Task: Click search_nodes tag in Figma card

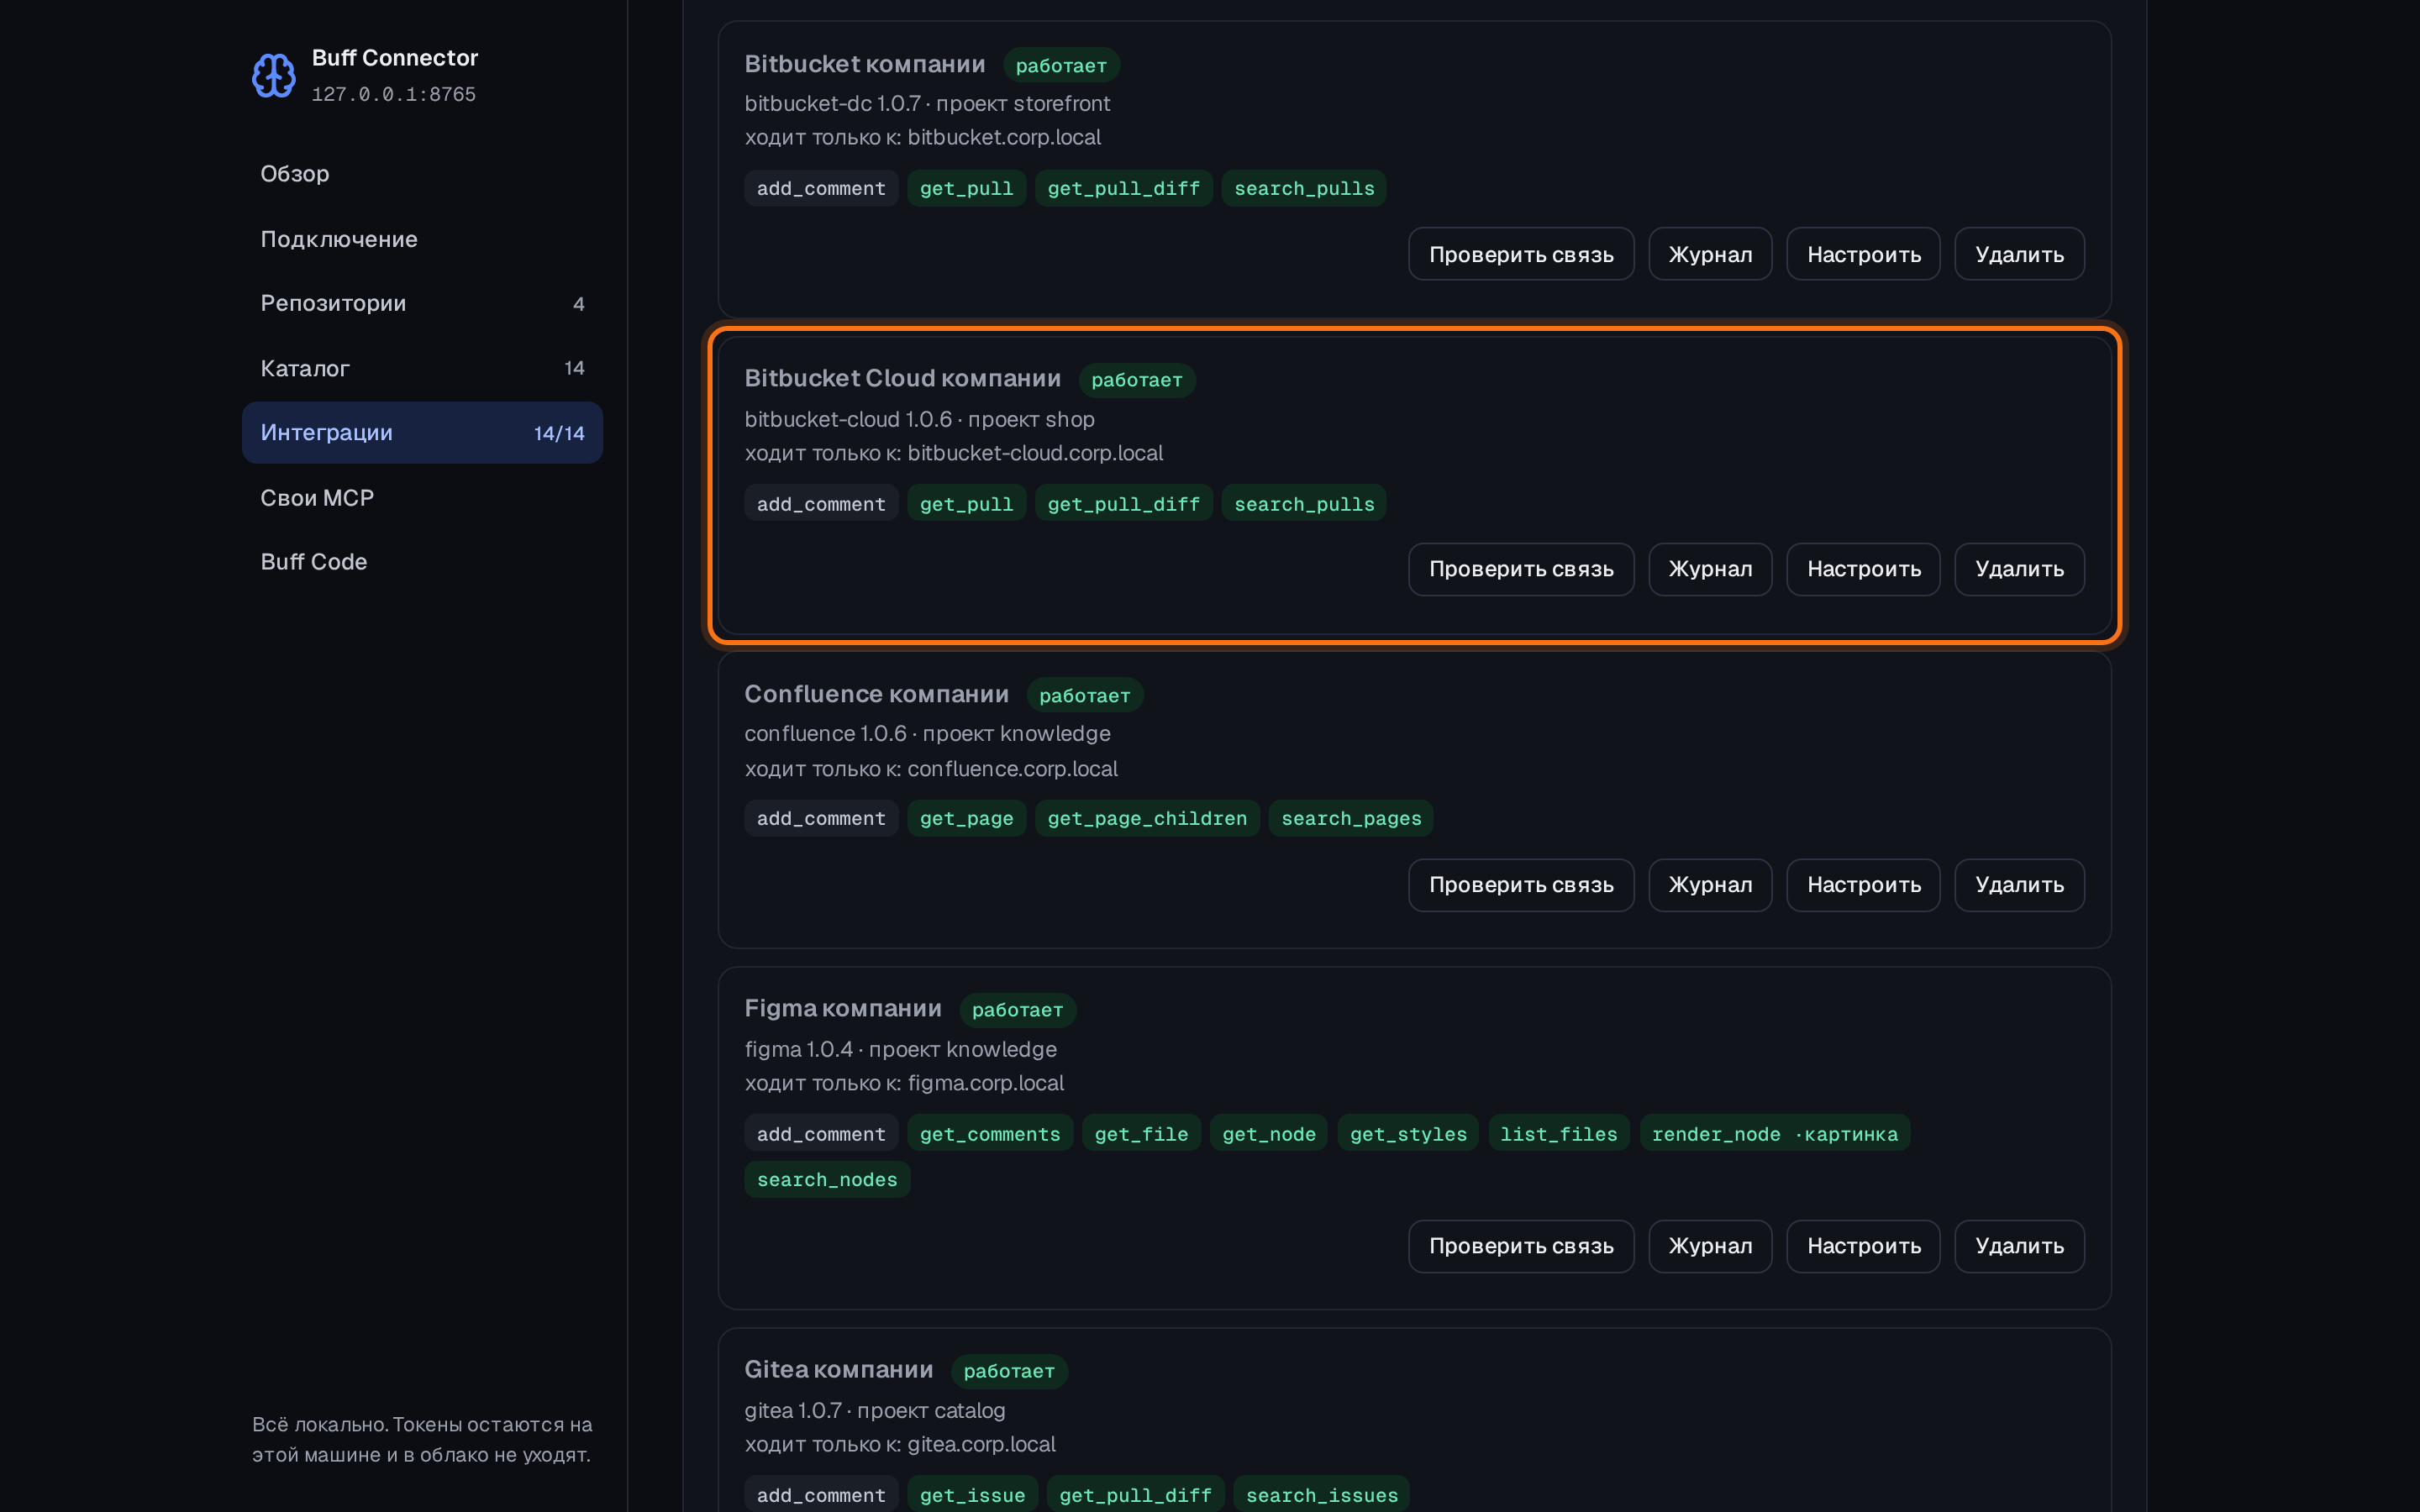Action: (x=827, y=1180)
